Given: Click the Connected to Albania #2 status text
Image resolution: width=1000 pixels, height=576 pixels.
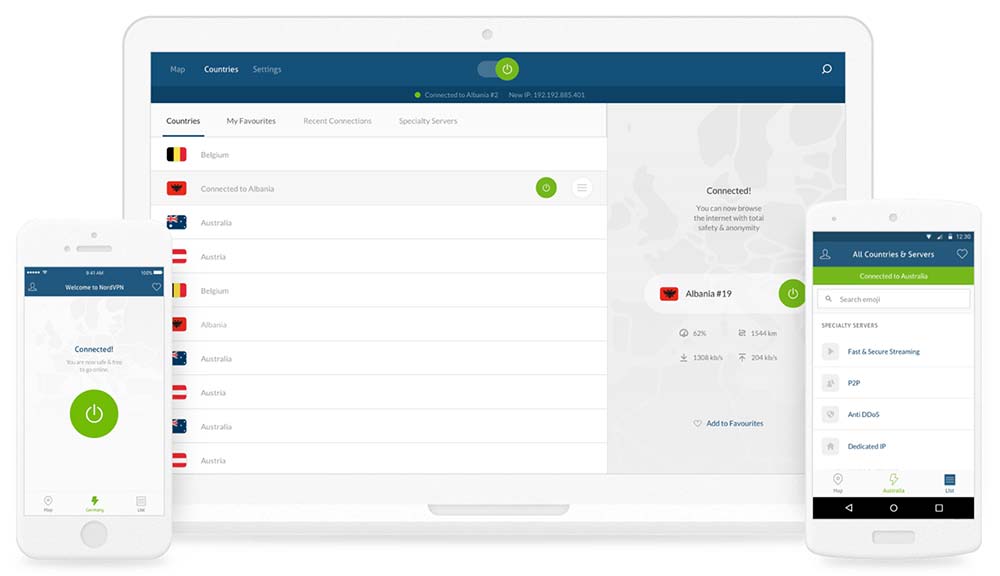Looking at the screenshot, I should click(461, 95).
